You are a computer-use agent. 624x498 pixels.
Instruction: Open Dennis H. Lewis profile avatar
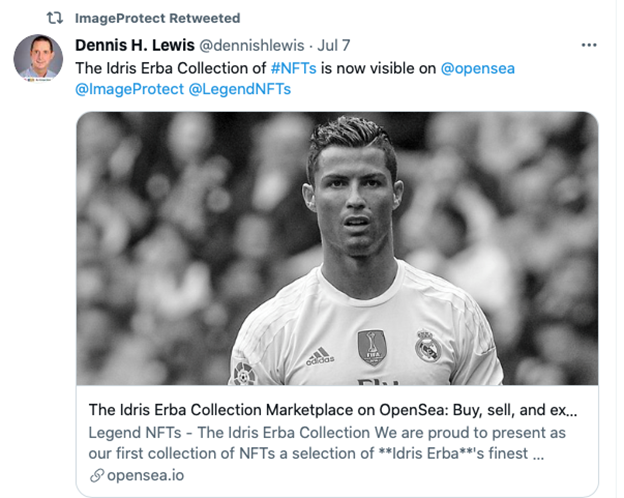(x=38, y=58)
